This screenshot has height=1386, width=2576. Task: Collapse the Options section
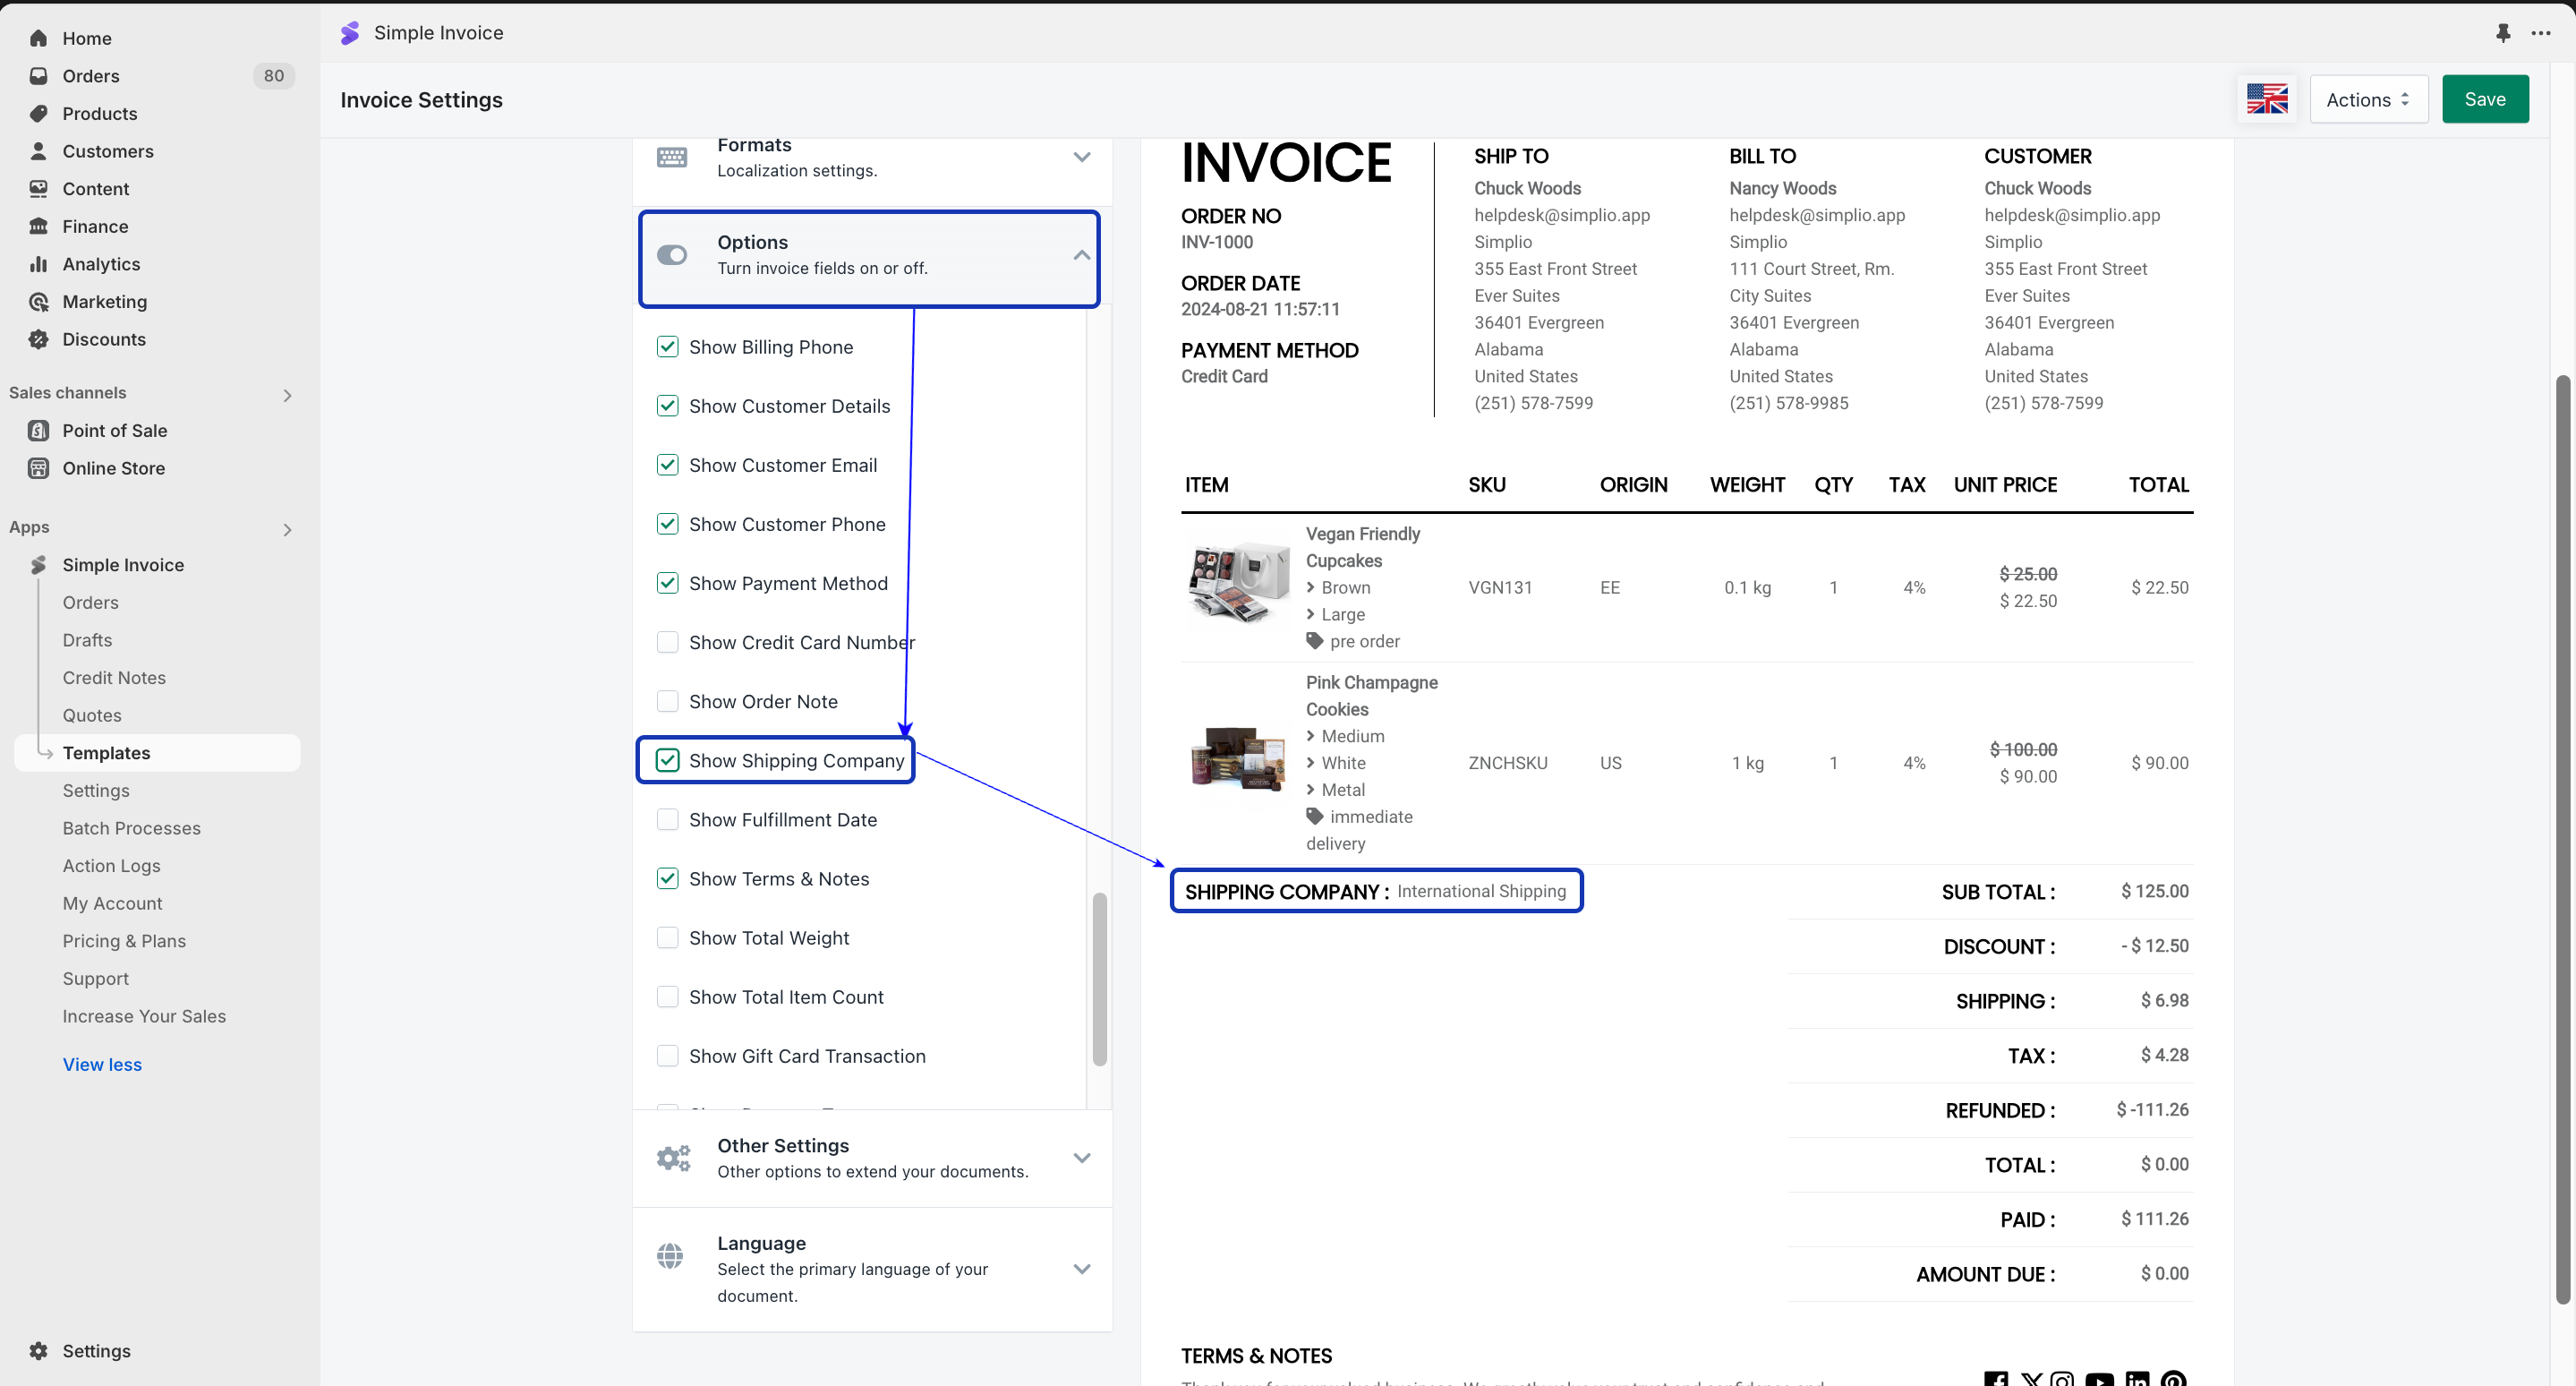pos(1081,255)
